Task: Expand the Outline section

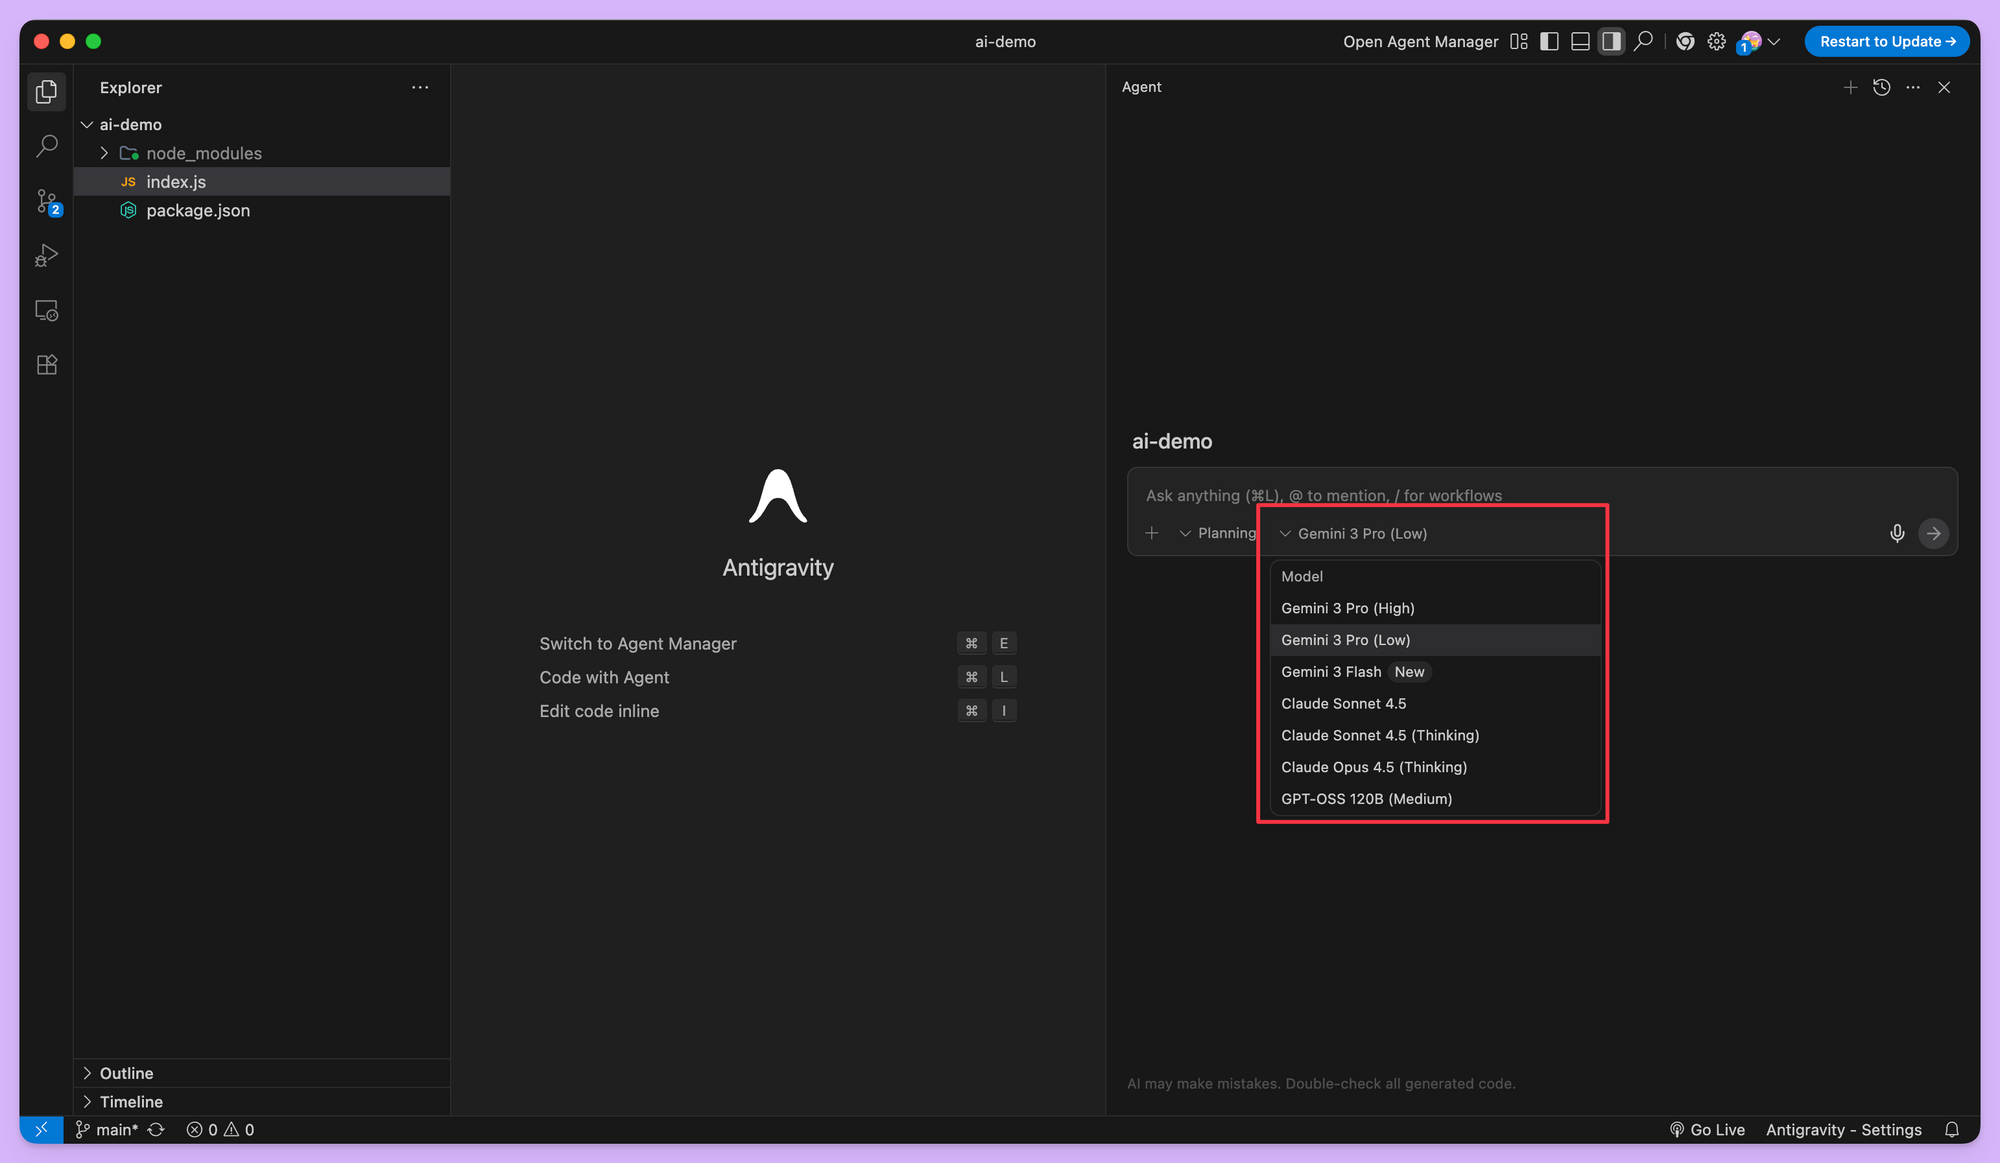Action: 126,1073
